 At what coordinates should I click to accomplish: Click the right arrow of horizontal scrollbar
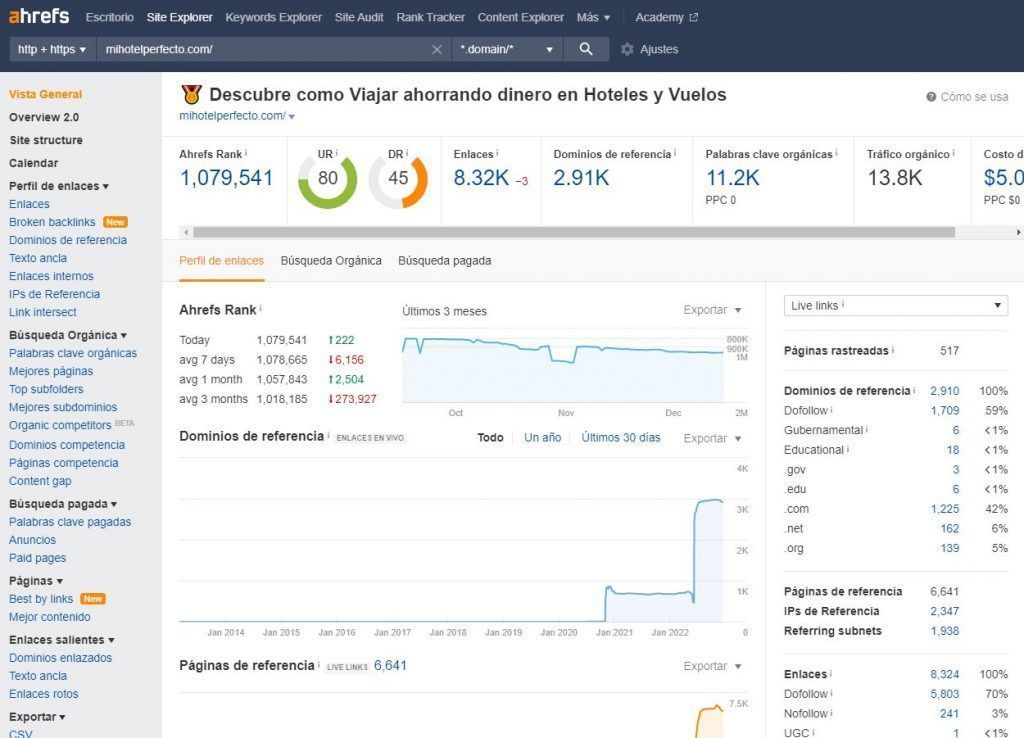click(1018, 232)
